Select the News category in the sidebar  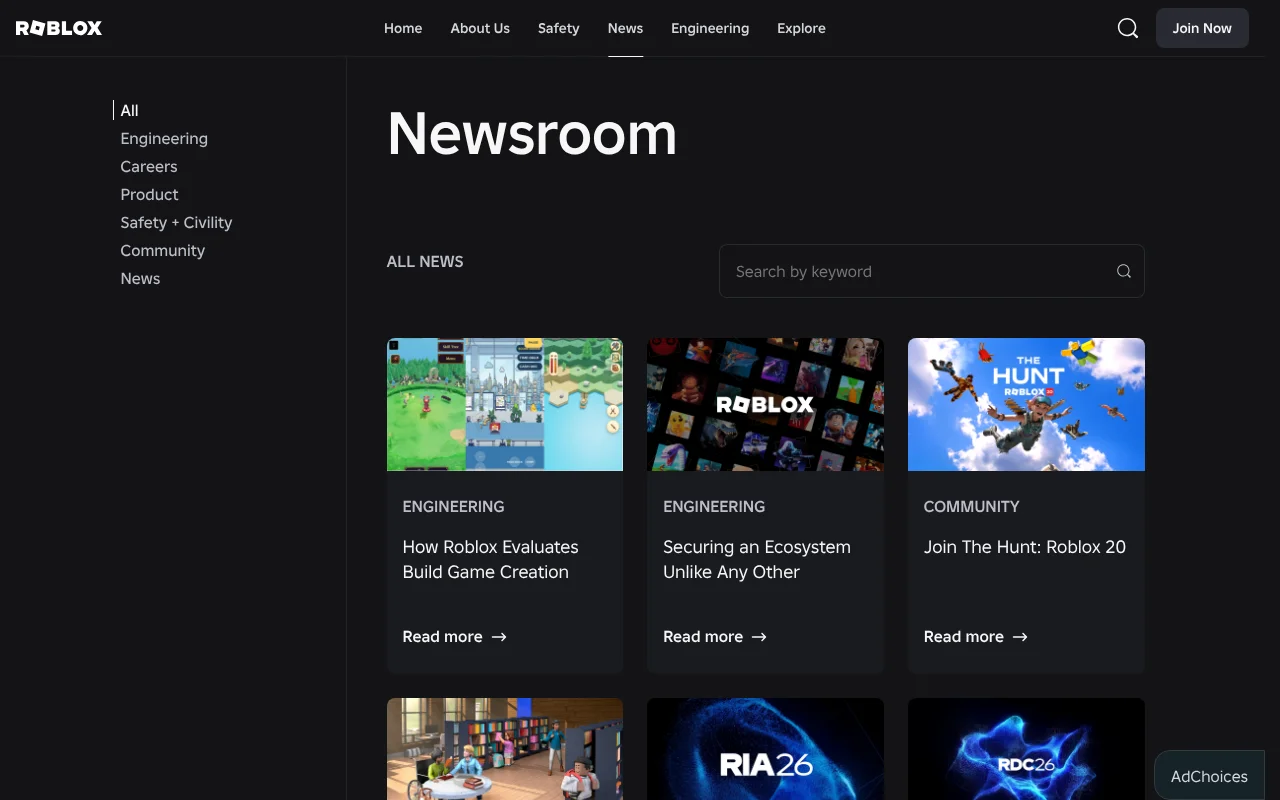click(140, 279)
